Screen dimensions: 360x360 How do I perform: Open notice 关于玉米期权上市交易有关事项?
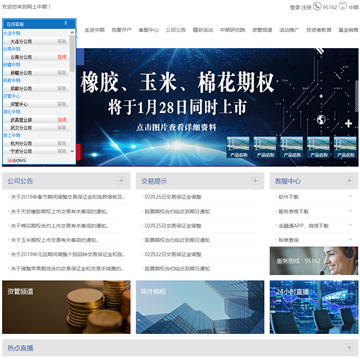pyautogui.click(x=55, y=240)
